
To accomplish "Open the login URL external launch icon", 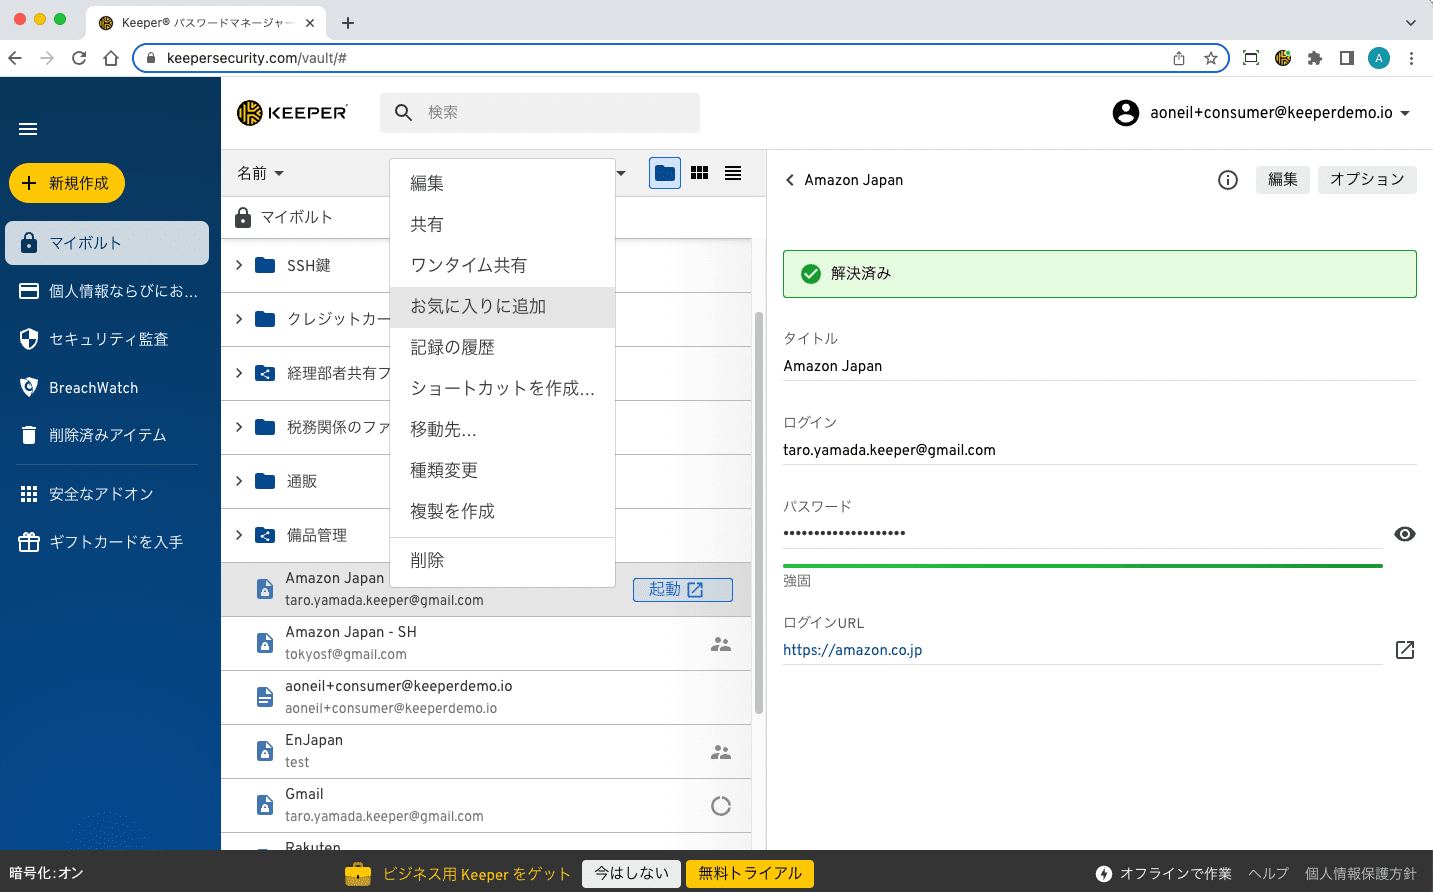I will pos(1404,650).
